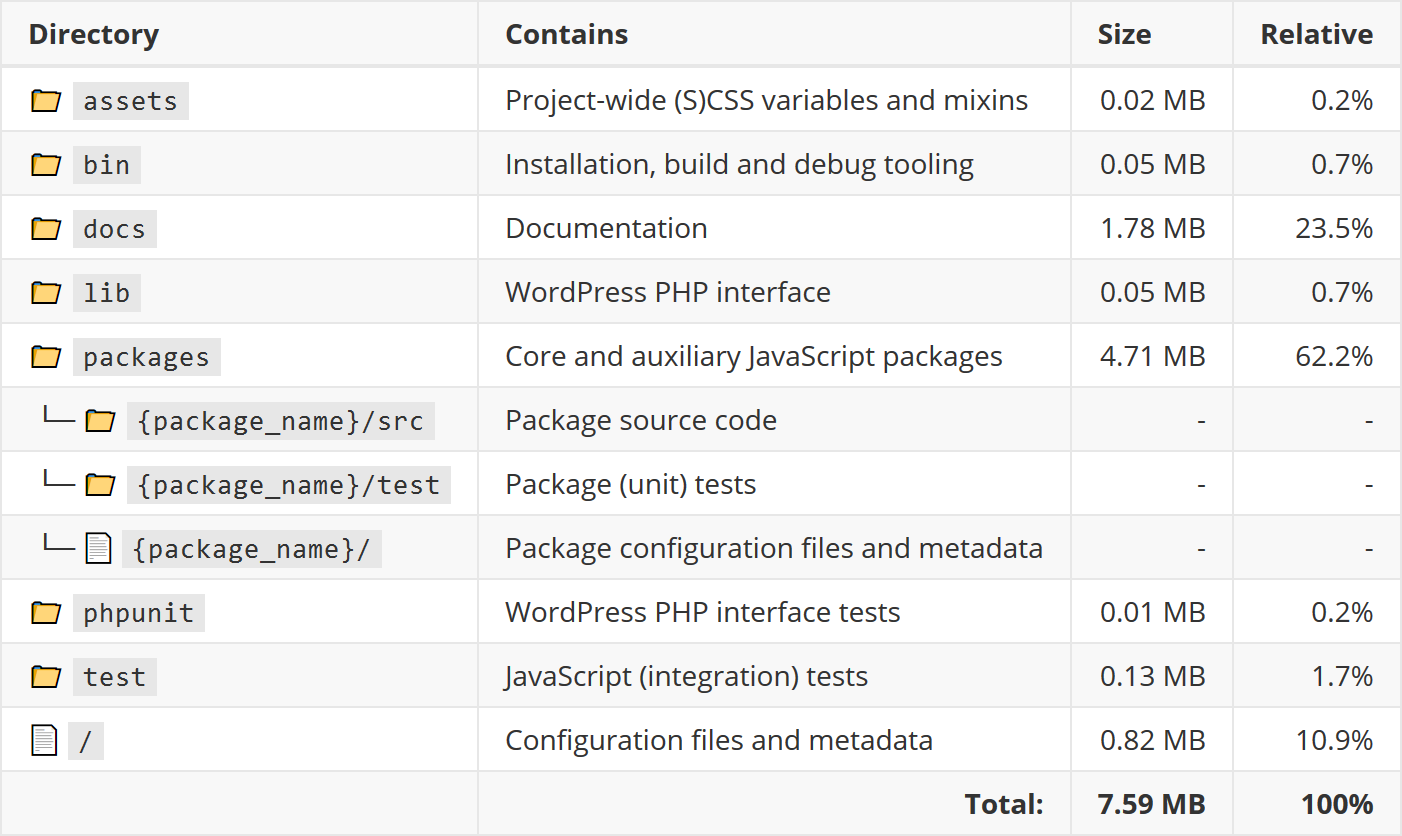Click the file icon beside the root / entry
Viewport: 1402px width, 836px height.
44,740
